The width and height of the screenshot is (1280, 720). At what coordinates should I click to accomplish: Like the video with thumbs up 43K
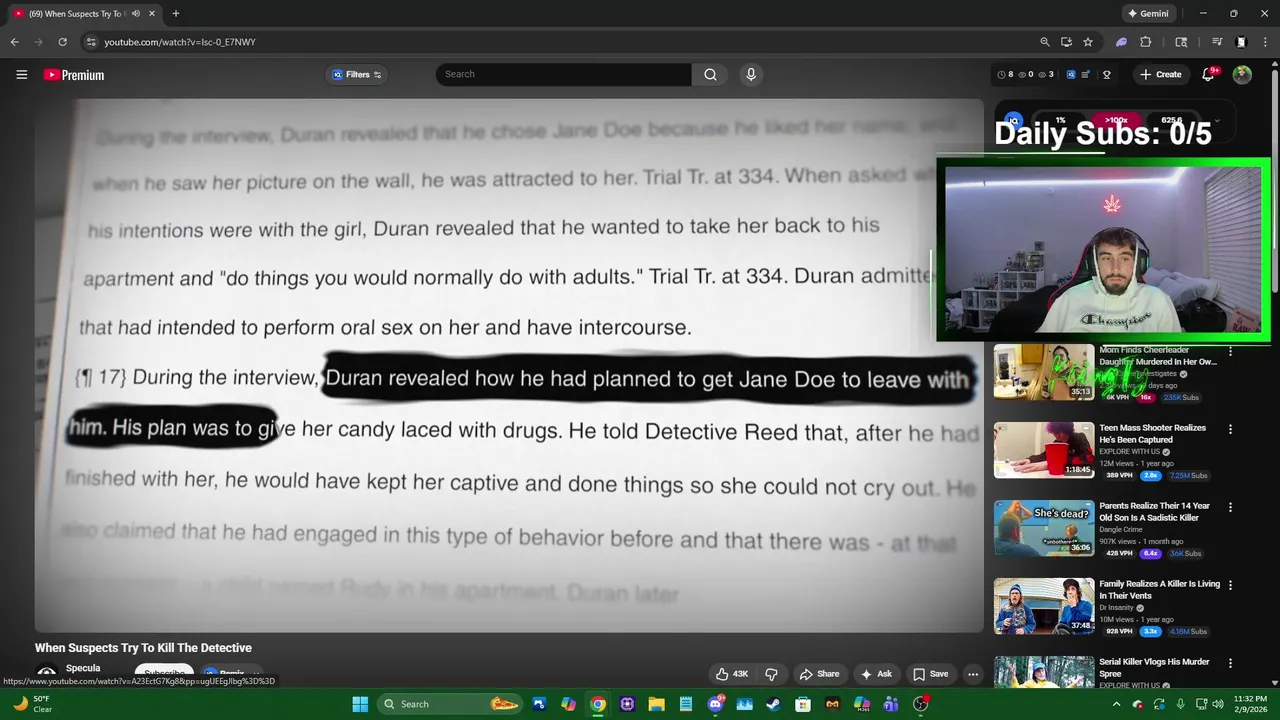[x=732, y=674]
